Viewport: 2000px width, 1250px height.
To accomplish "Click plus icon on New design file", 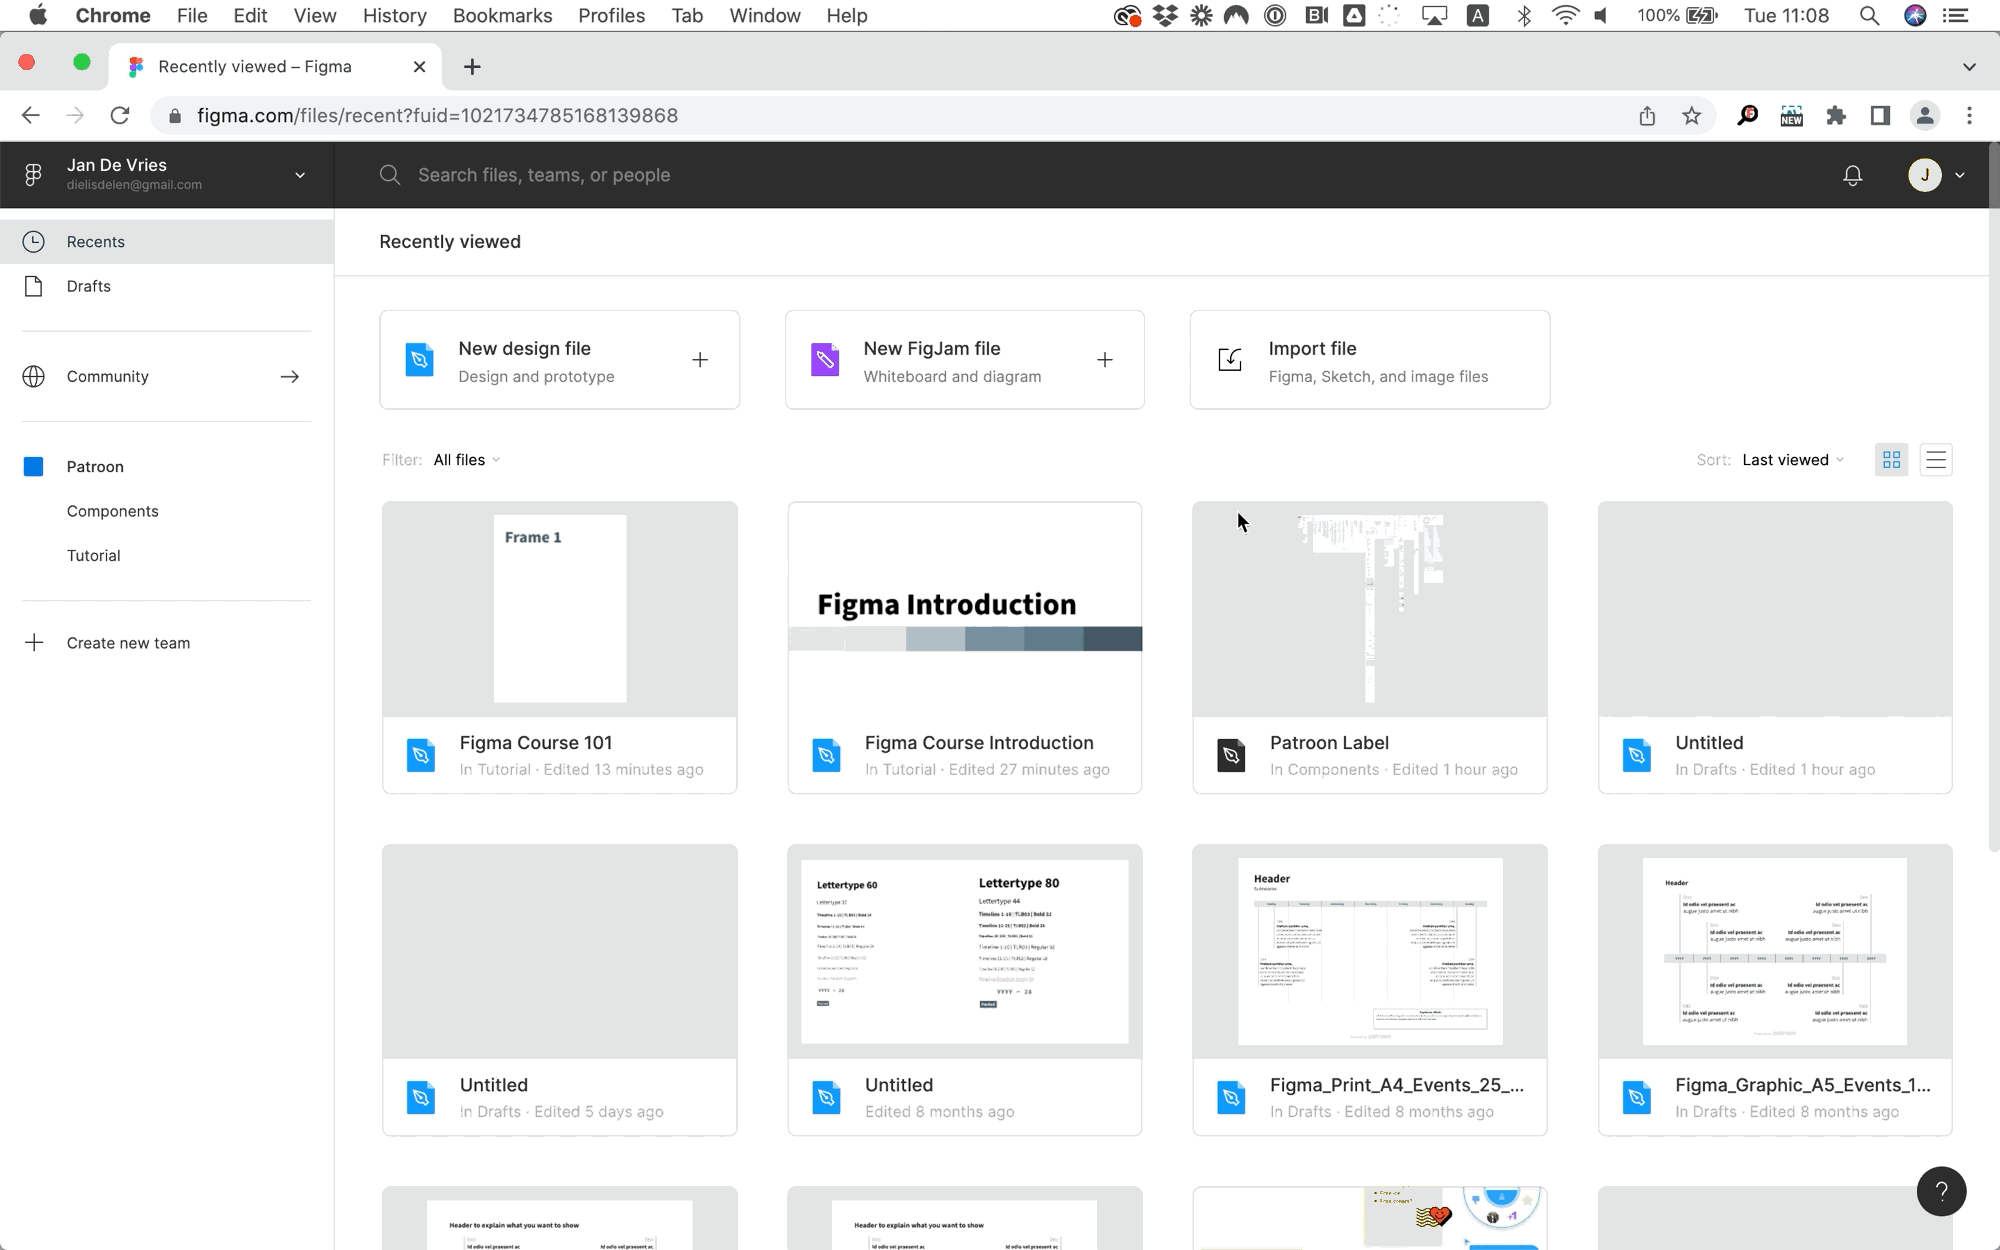I will pyautogui.click(x=700, y=360).
